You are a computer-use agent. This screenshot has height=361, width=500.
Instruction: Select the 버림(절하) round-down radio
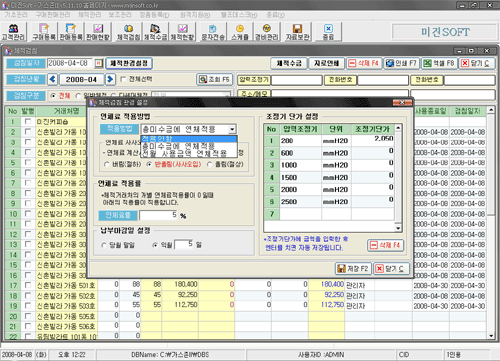coord(107,164)
